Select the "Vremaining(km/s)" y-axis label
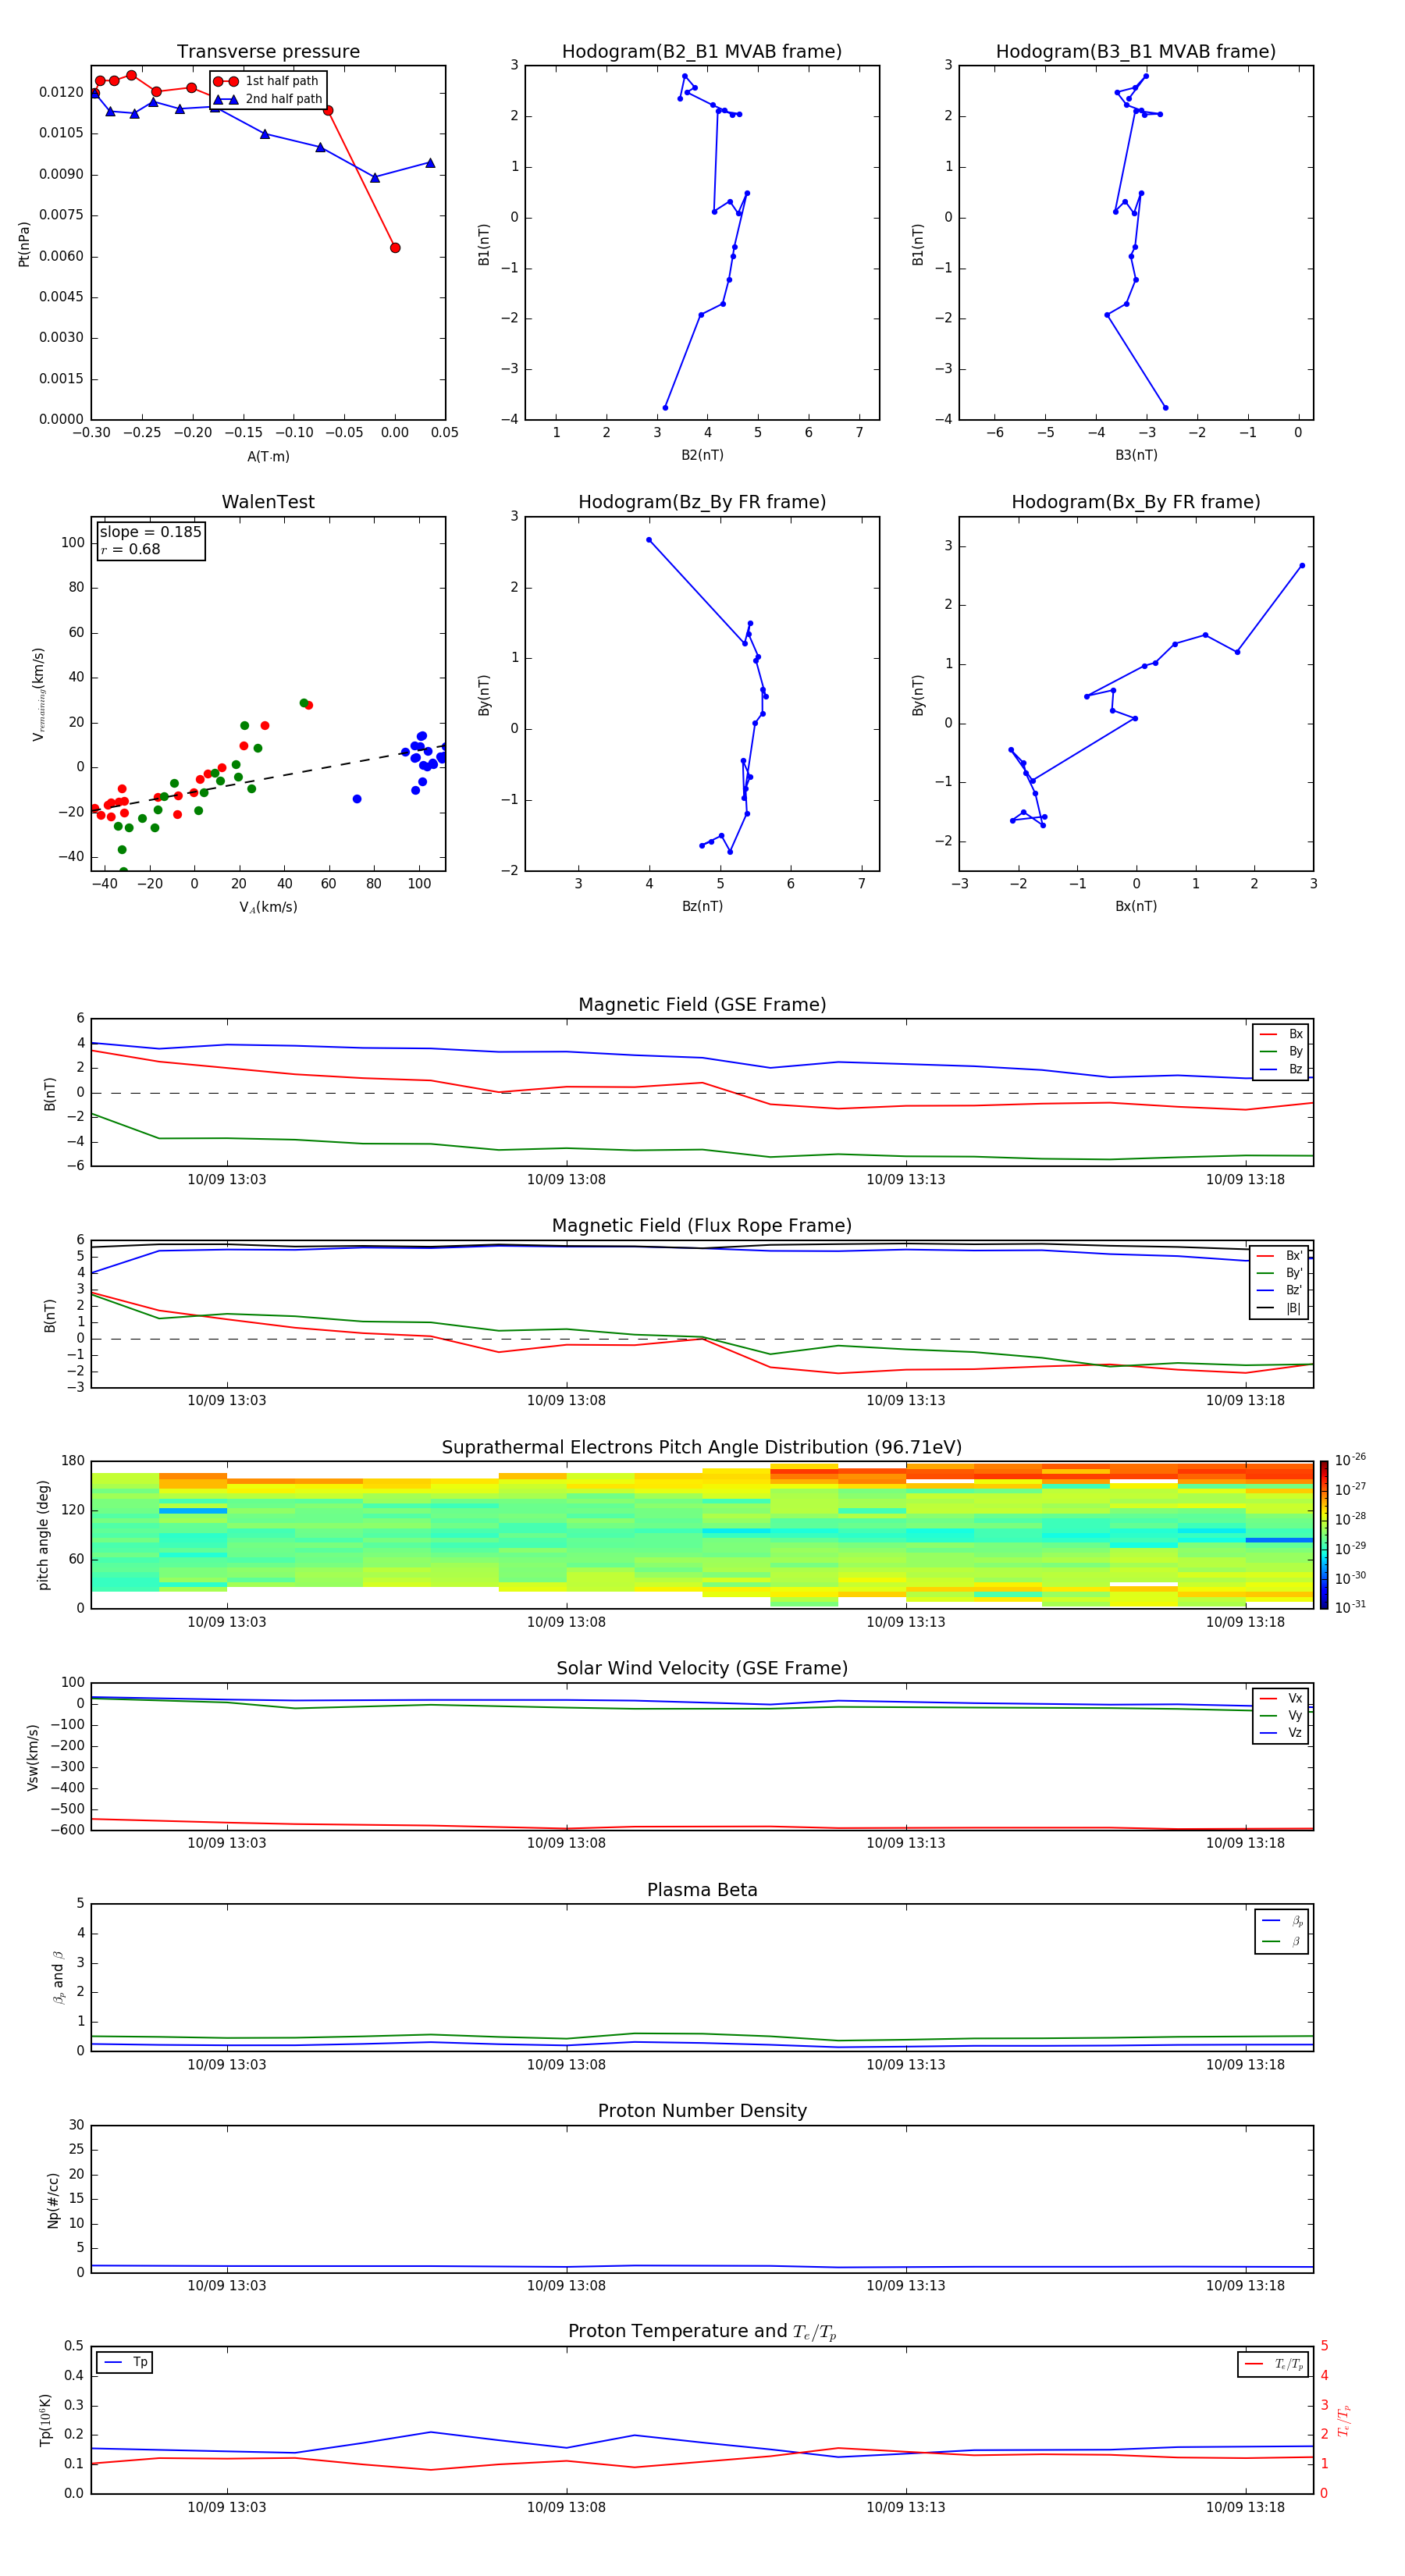Screen dimensions: 1405x2576 point(38,694)
